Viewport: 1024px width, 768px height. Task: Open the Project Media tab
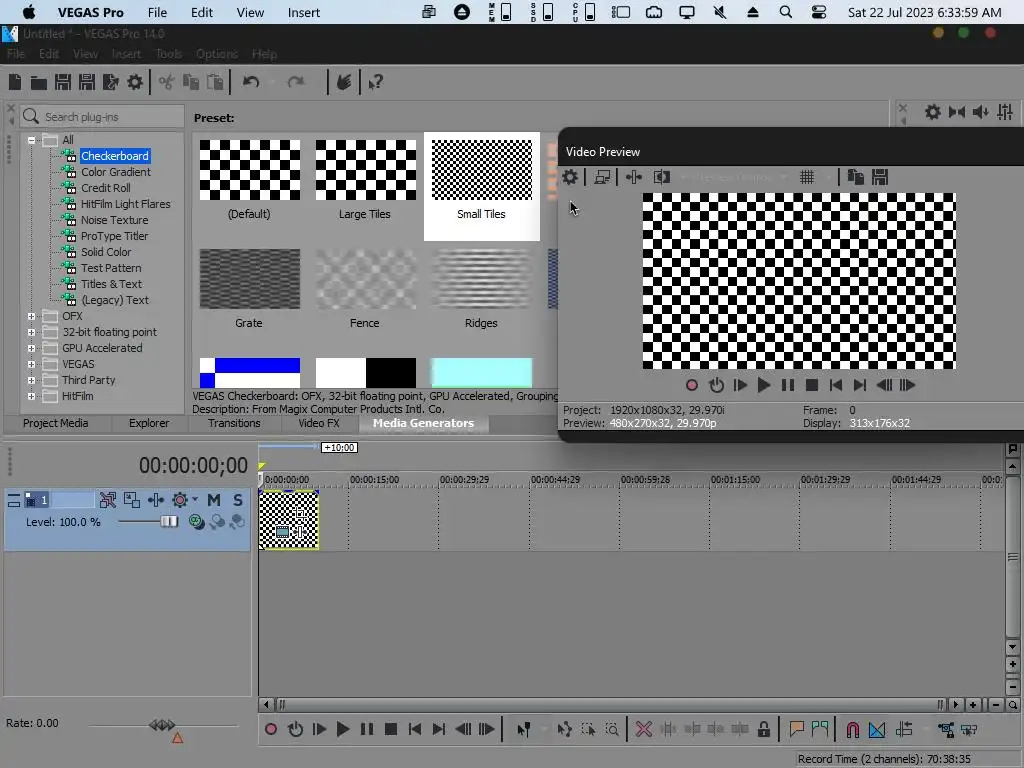click(x=56, y=423)
